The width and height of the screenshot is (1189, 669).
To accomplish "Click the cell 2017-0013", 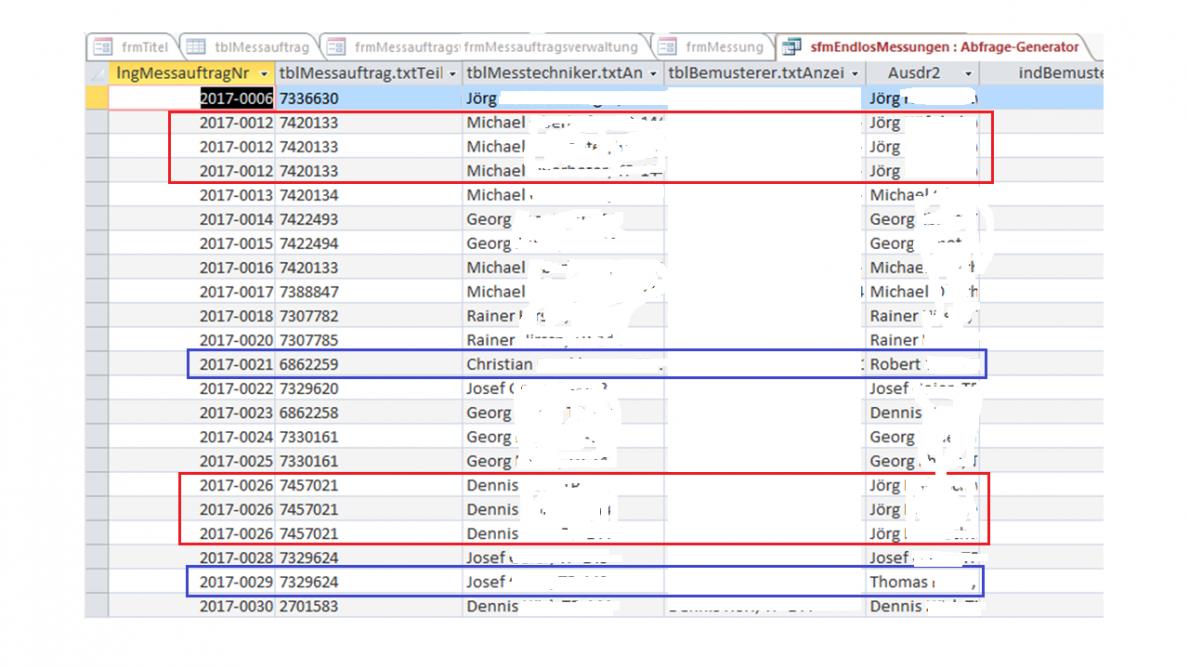I will 192,195.
